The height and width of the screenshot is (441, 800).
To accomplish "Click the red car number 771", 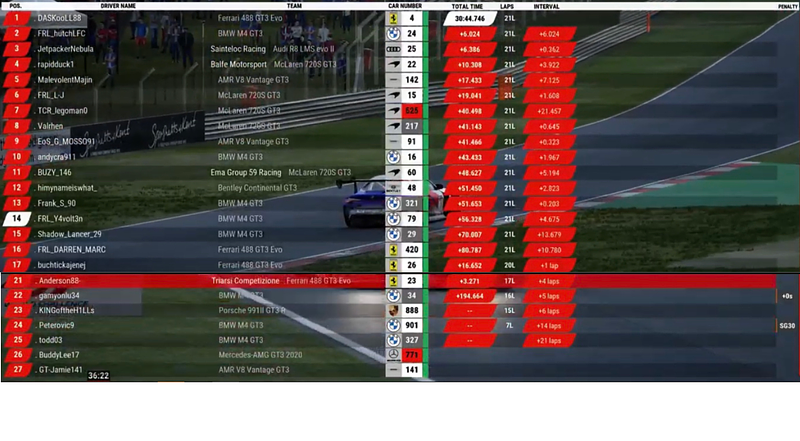I will pyautogui.click(x=412, y=355).
